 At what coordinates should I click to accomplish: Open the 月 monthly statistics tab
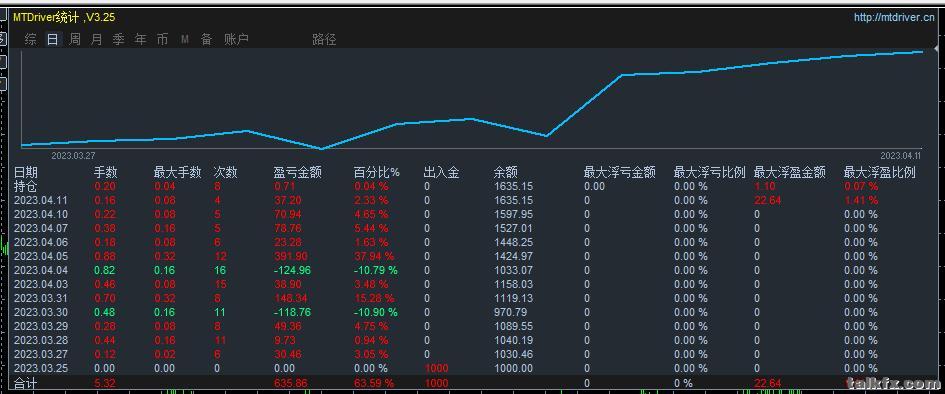pyautogui.click(x=96, y=40)
